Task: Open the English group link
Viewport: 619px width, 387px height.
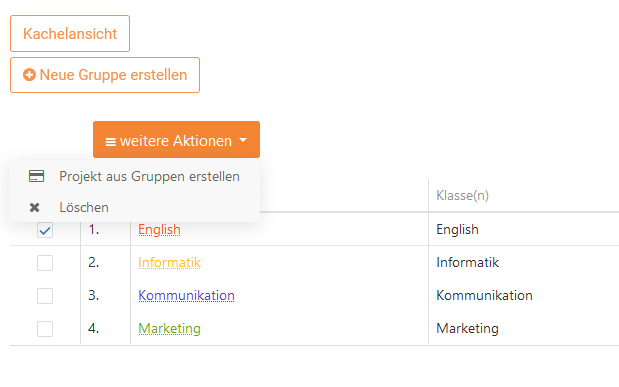Action: coord(159,229)
